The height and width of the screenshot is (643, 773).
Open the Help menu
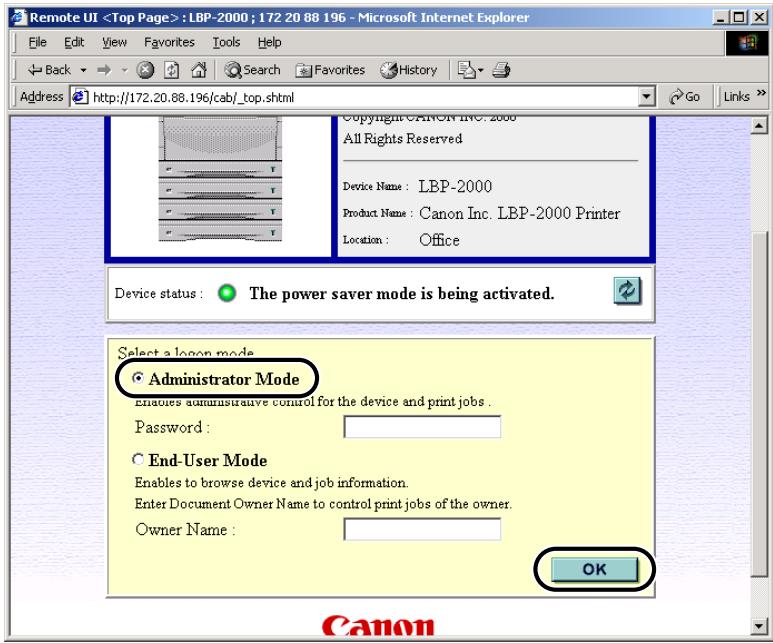(270, 42)
